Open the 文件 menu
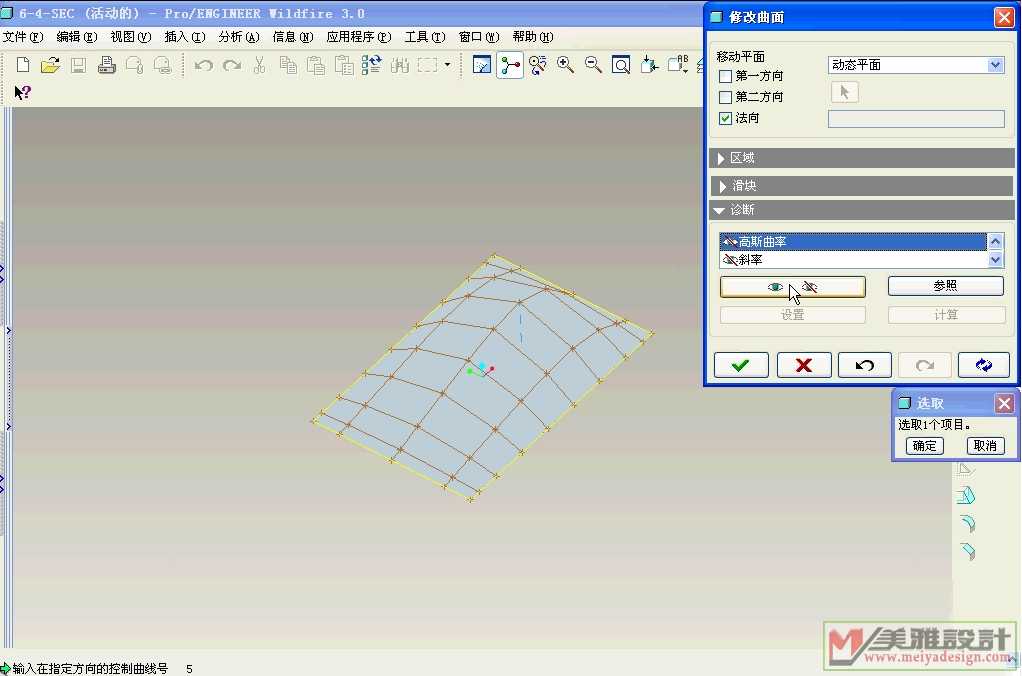The image size is (1022, 676). pos(23,37)
